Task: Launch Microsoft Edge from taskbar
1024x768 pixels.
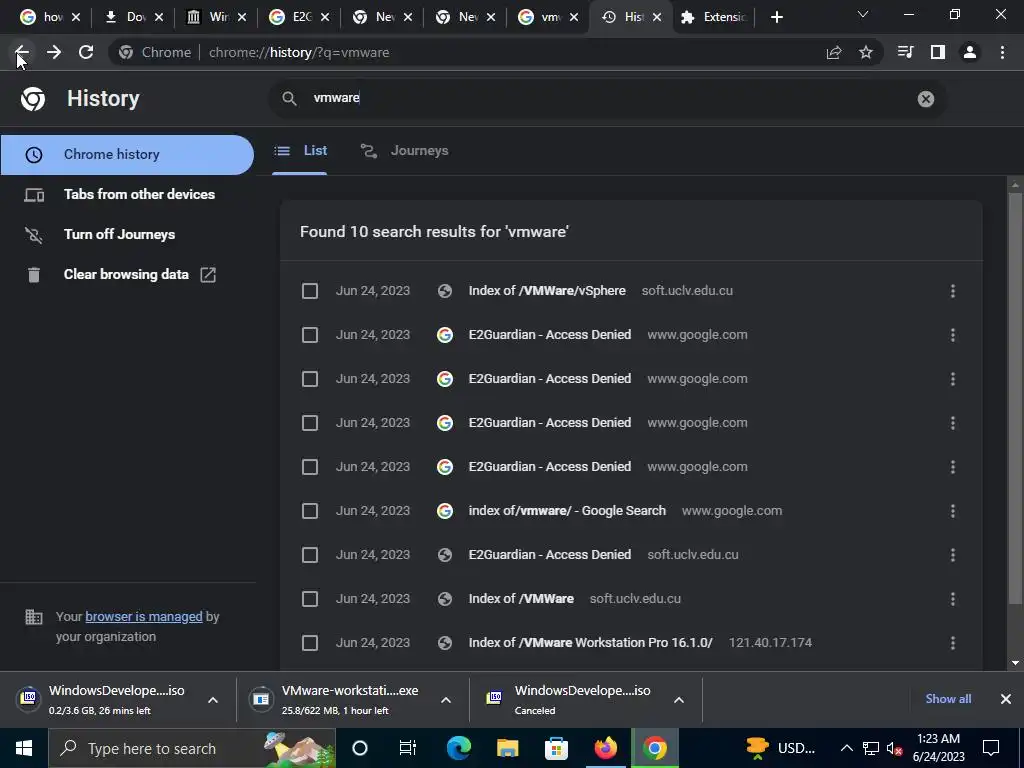Action: click(458, 748)
